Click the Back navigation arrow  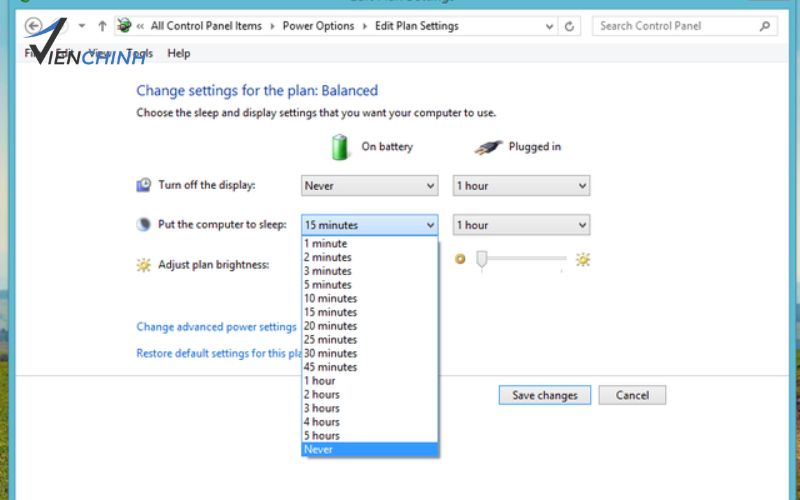click(x=34, y=26)
